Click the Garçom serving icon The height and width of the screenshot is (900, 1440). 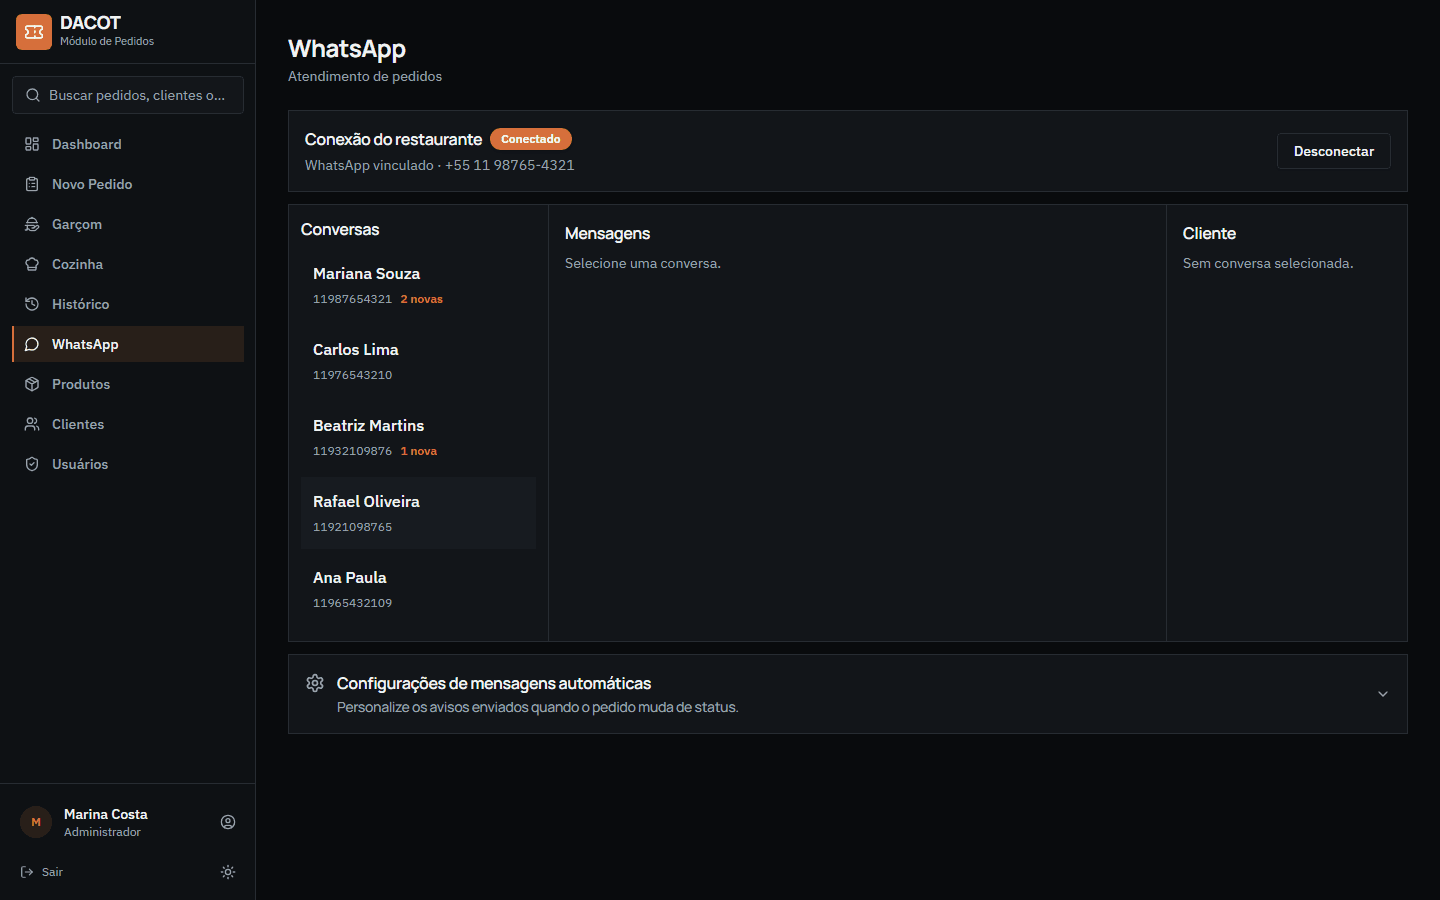pos(32,224)
